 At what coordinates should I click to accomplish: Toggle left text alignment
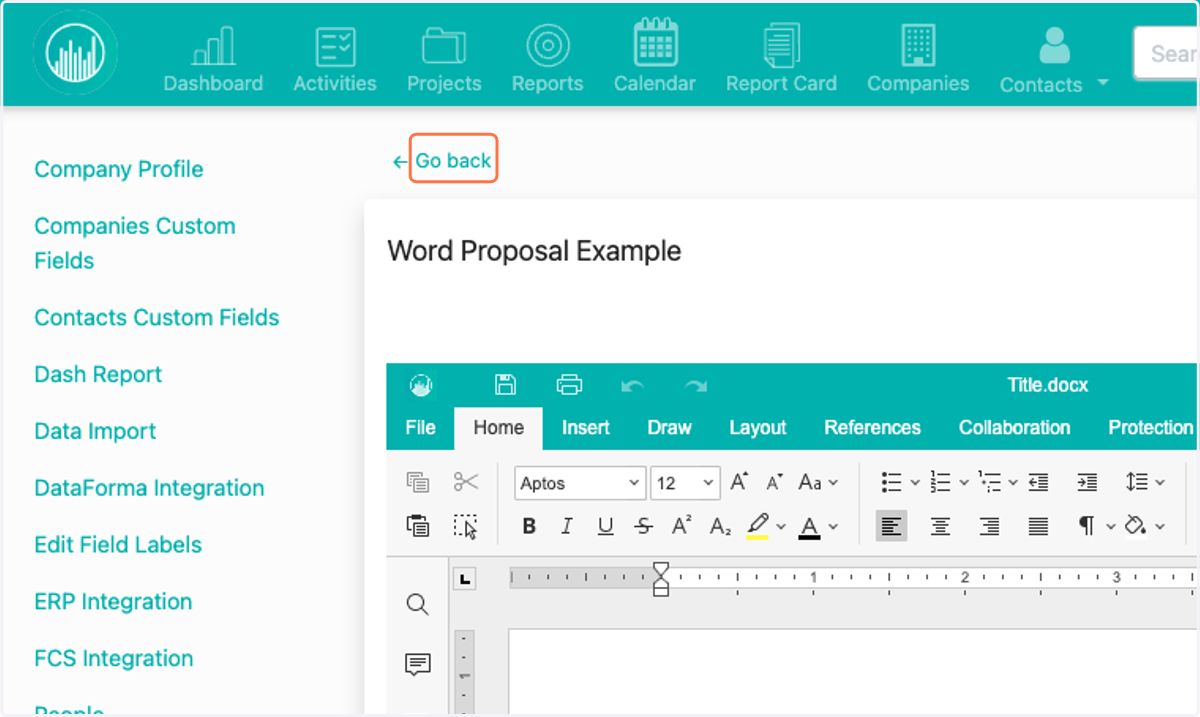pyautogui.click(x=892, y=526)
